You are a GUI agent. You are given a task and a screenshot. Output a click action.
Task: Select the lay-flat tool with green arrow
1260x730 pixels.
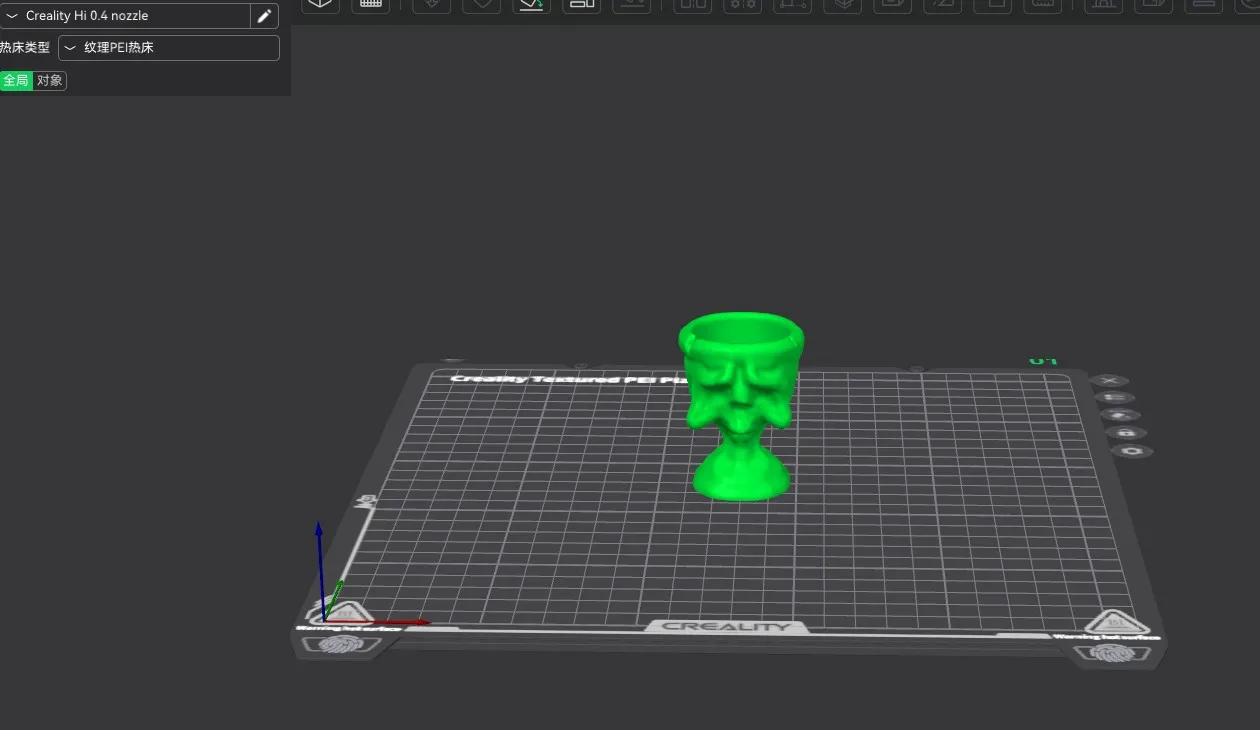(531, 6)
